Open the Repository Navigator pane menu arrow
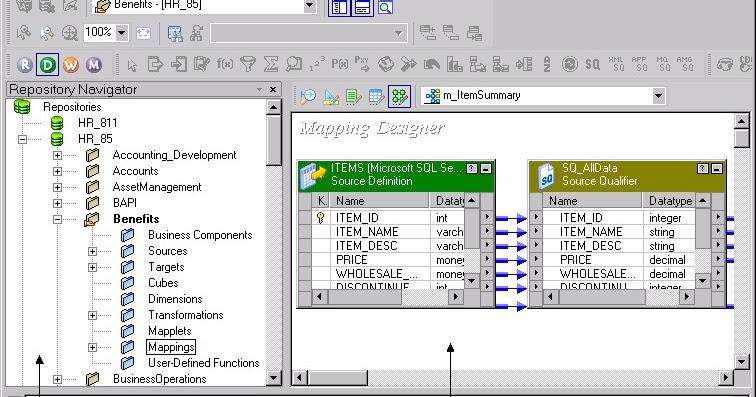This screenshot has height=397, width=756. (x=259, y=89)
